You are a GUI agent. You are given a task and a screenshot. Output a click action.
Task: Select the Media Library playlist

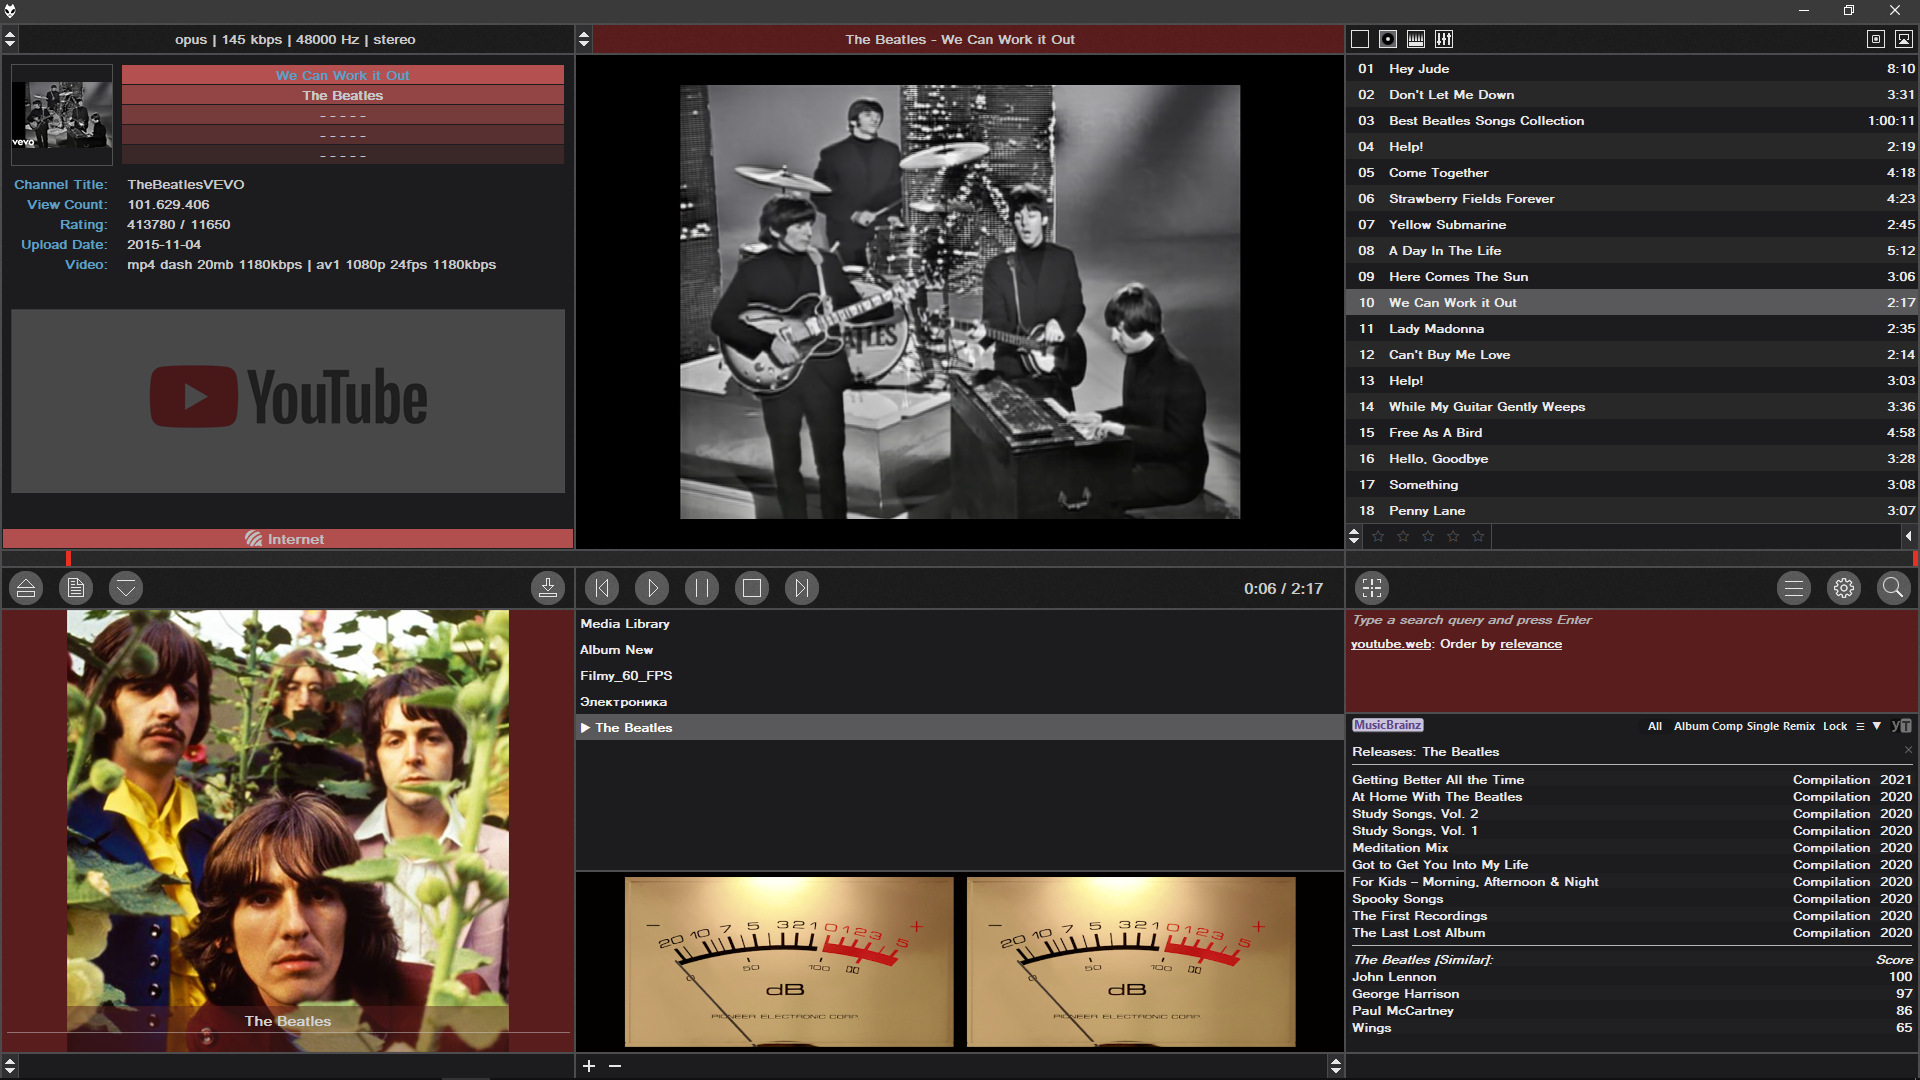tap(625, 624)
